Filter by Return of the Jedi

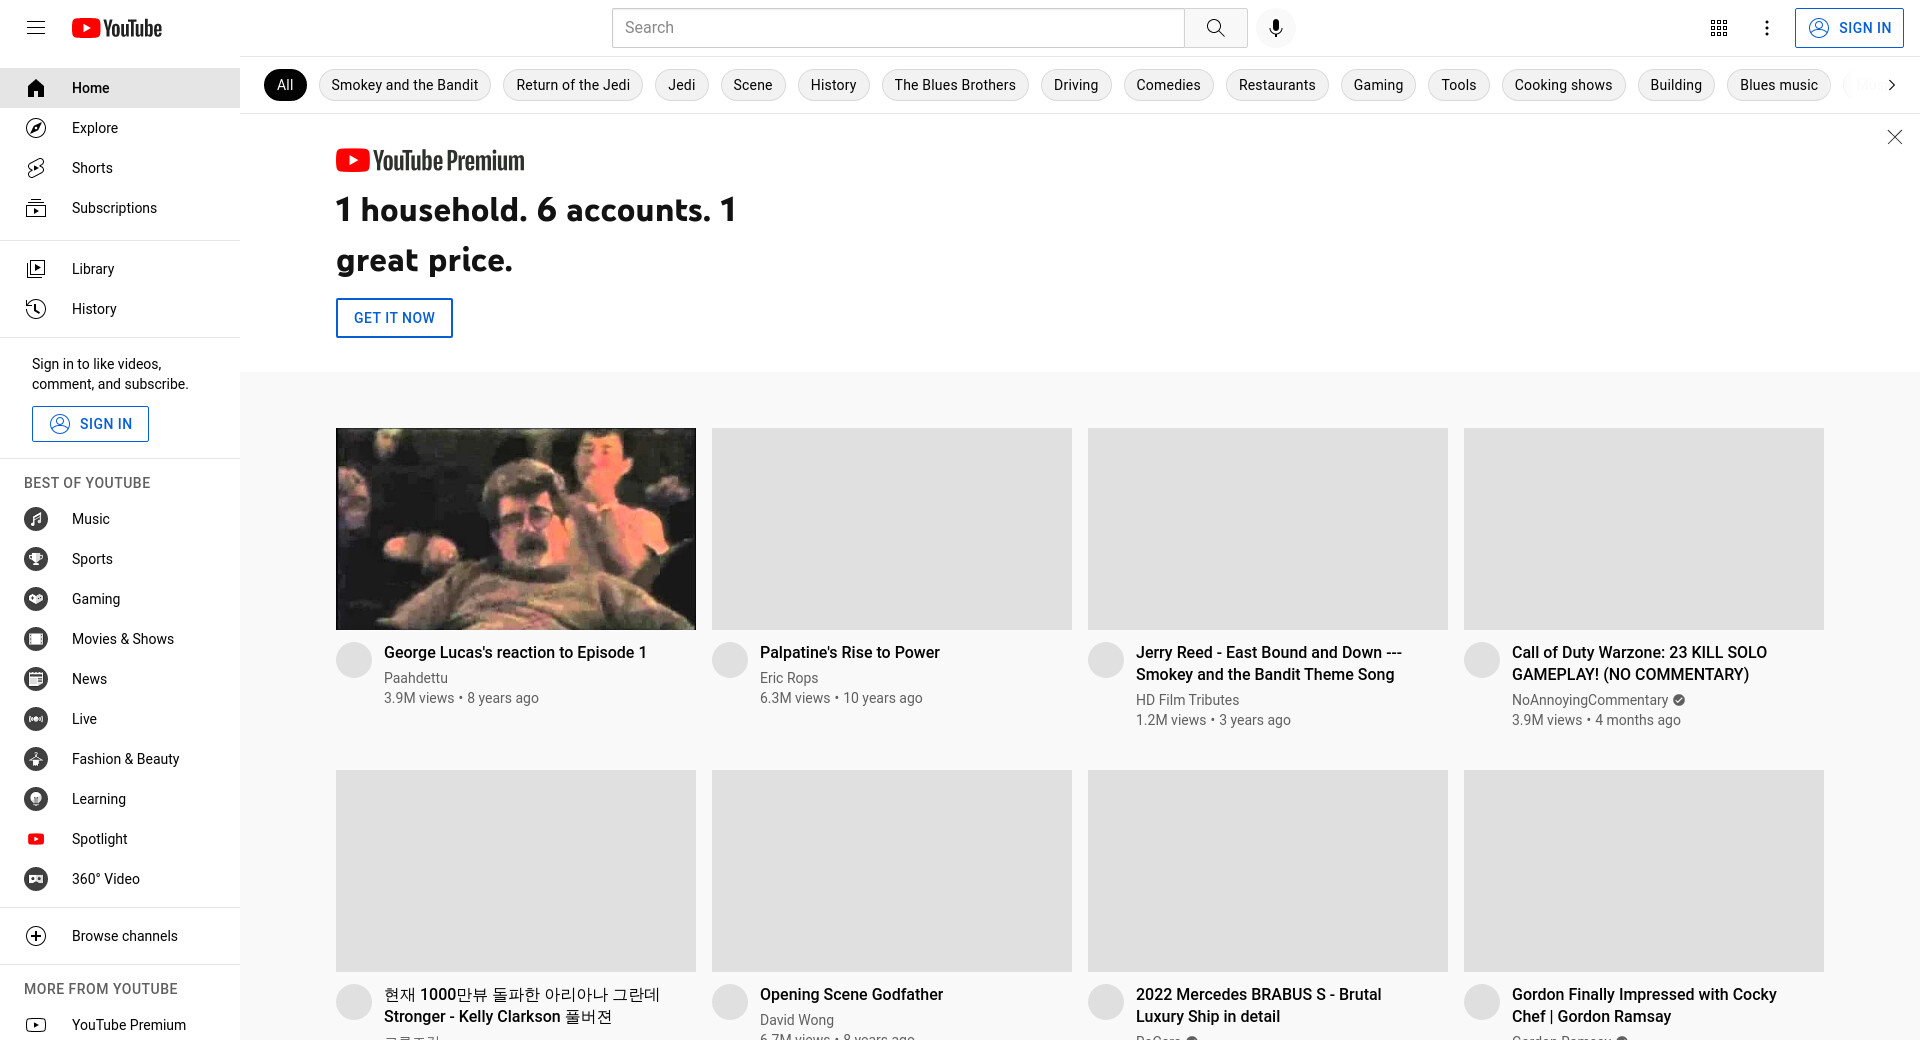573,85
